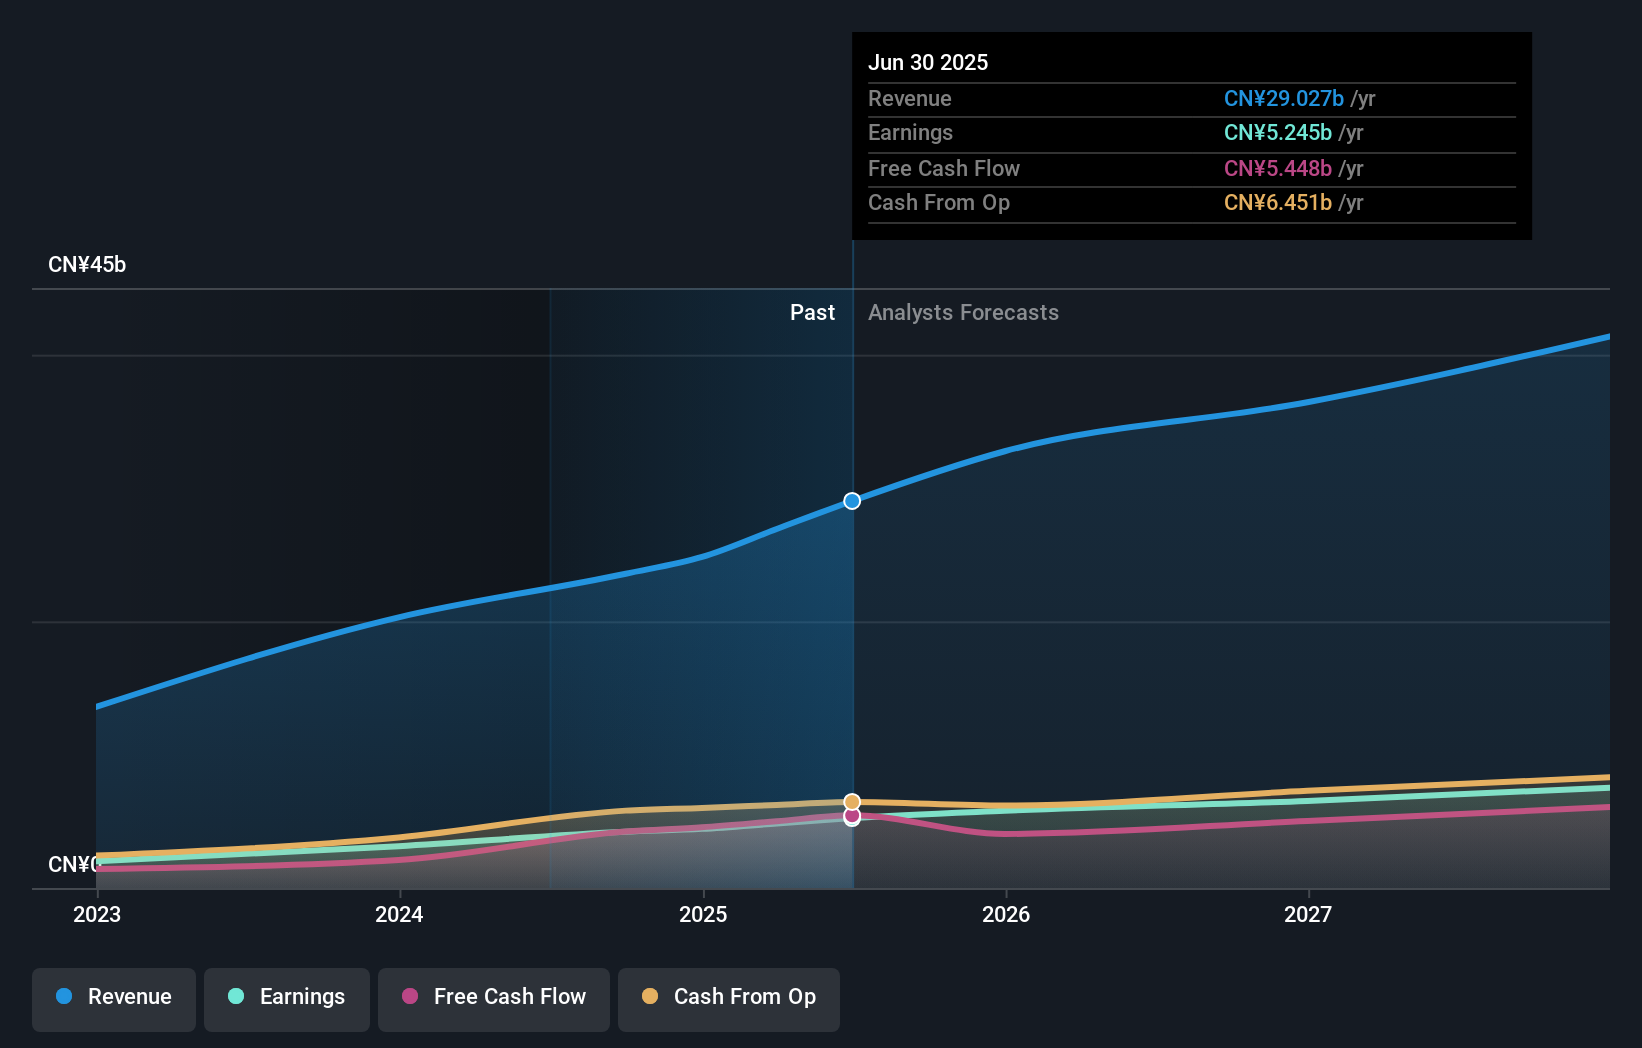The width and height of the screenshot is (1642, 1048).
Task: Click the yellow Cash From Op marker on the divider
Action: click(x=852, y=801)
